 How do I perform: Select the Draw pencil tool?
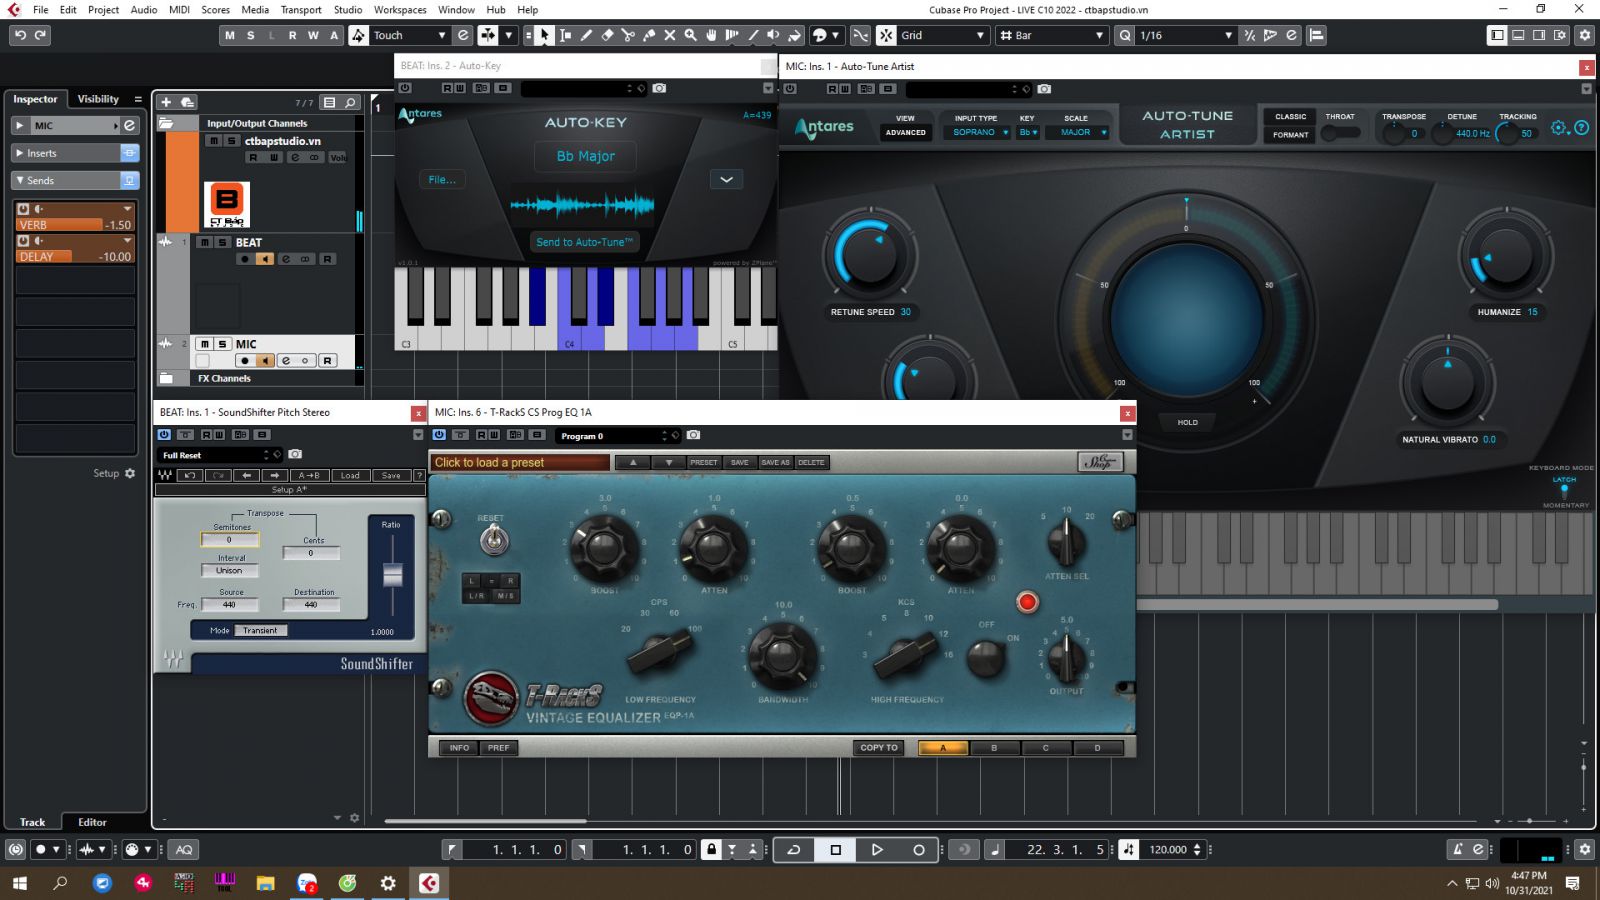click(586, 35)
